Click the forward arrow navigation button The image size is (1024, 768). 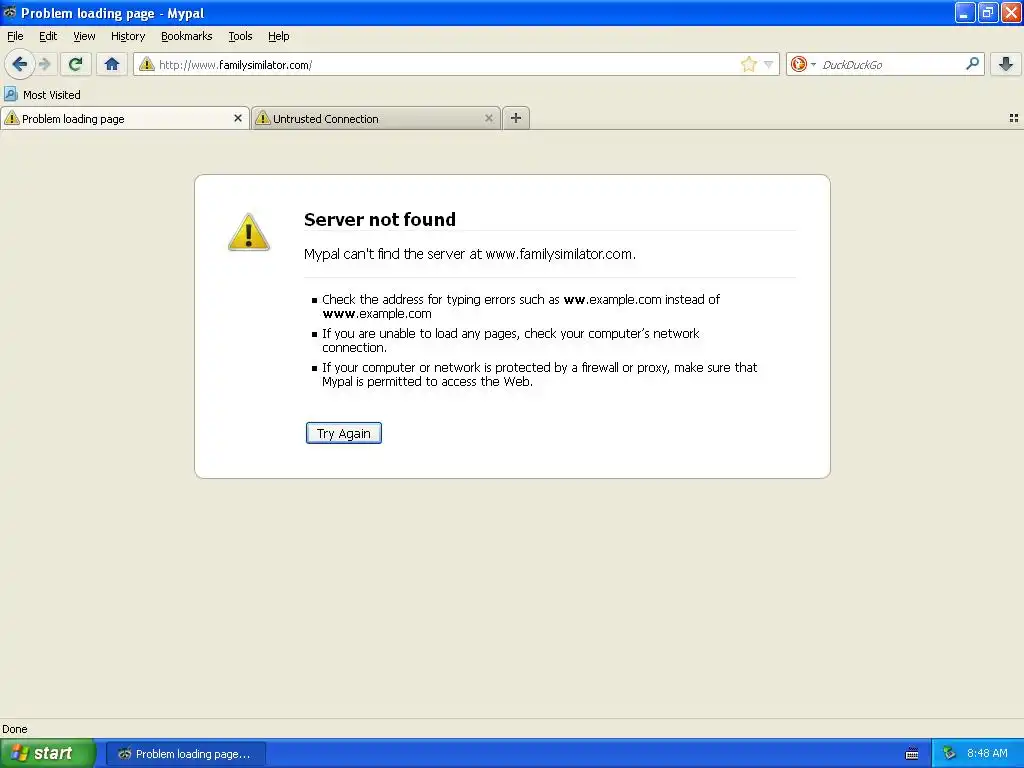tap(45, 64)
